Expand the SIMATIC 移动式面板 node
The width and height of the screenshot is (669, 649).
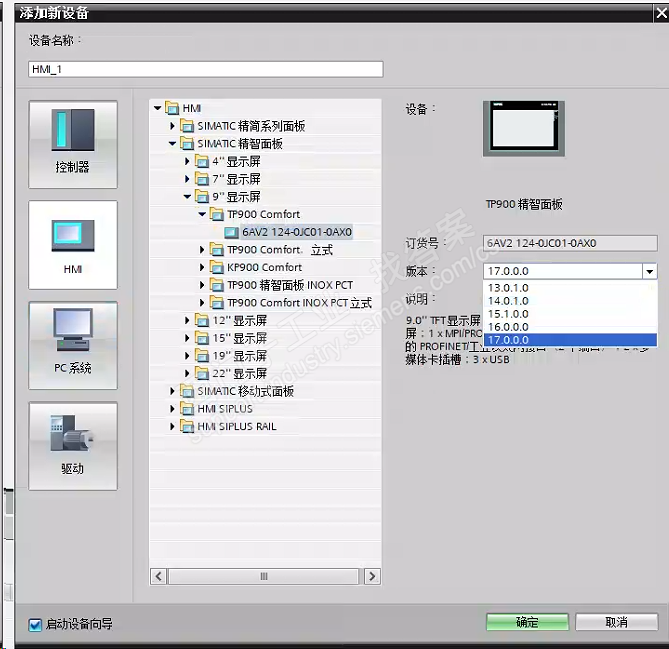[x=172, y=391]
